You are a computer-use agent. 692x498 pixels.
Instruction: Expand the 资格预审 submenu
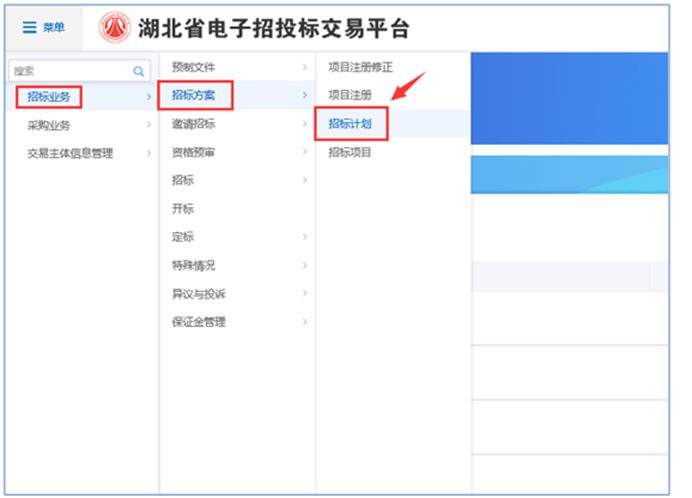304,152
